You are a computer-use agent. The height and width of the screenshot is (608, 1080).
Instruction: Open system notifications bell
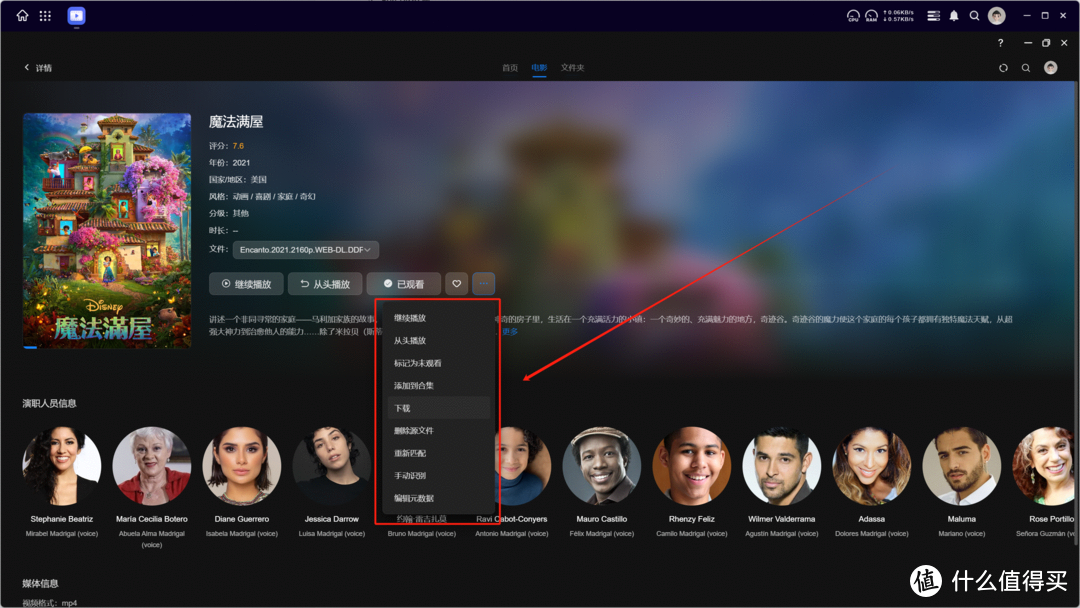(x=954, y=15)
